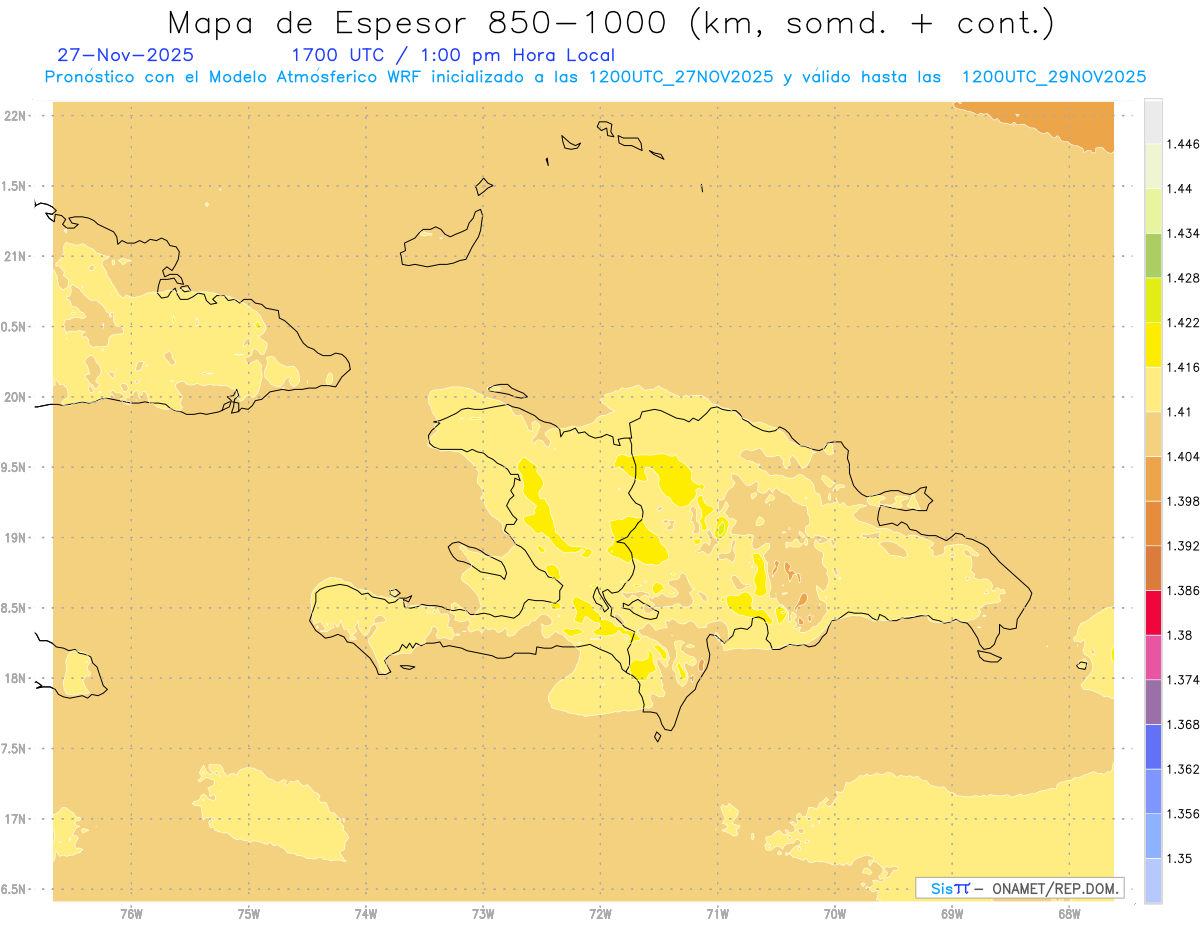This screenshot has height=927, width=1200.
Task: Click the pale yellow swatch between 1.41 and 1.416
Action: (1153, 389)
